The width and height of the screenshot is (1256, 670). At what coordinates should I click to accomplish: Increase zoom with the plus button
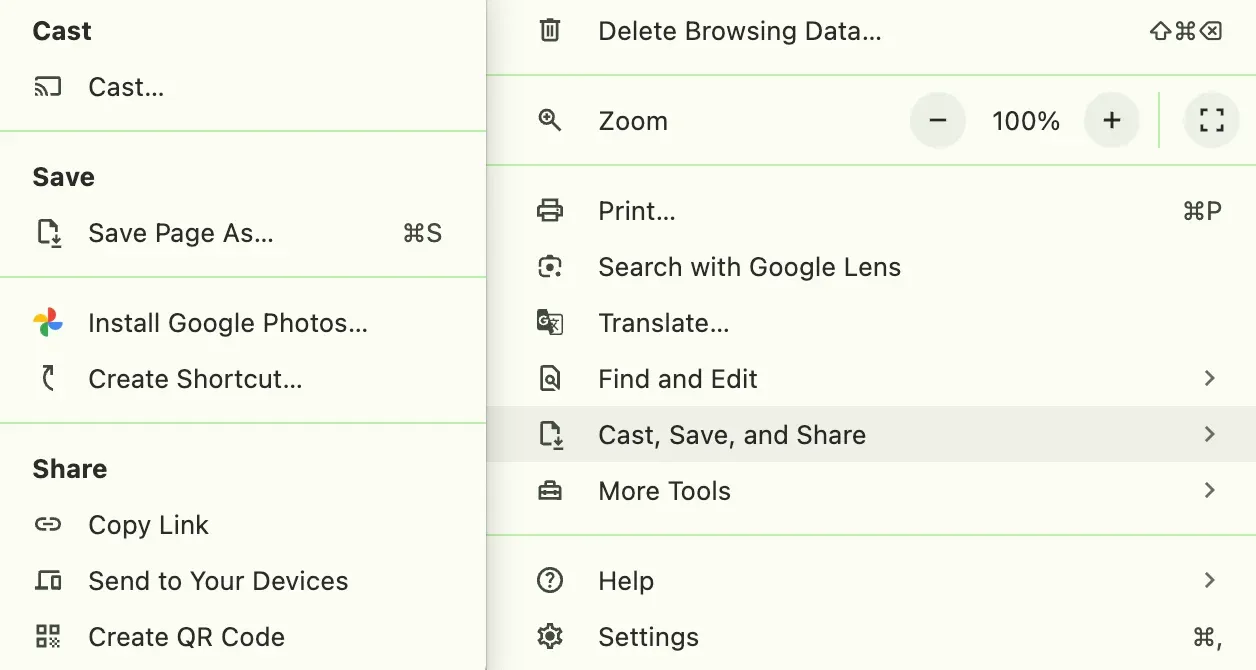(1112, 121)
